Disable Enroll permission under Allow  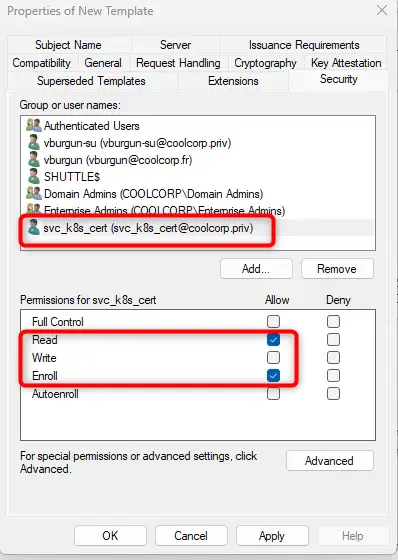[273, 375]
